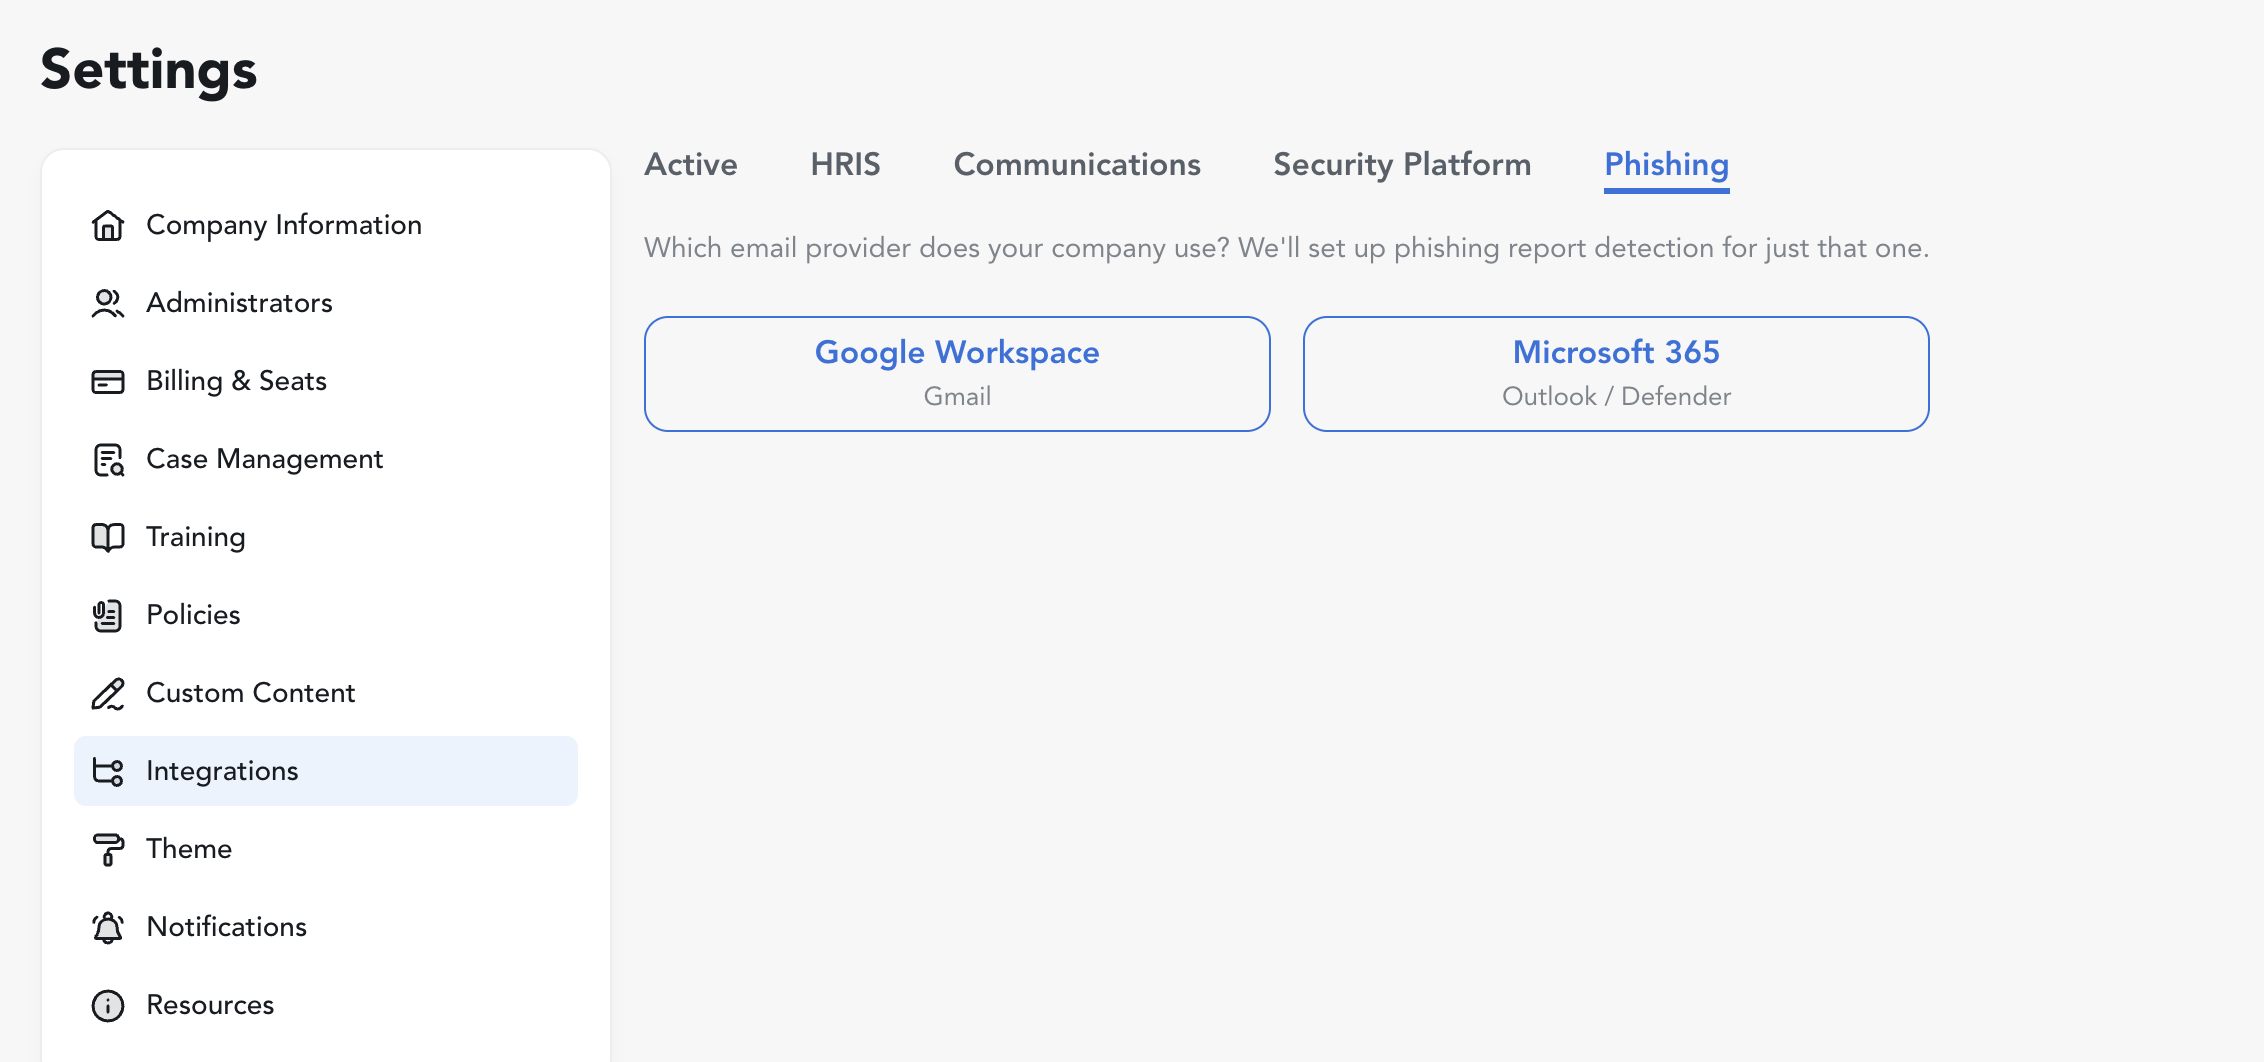Select the Billing & Seats card icon
The image size is (2264, 1062).
point(108,381)
